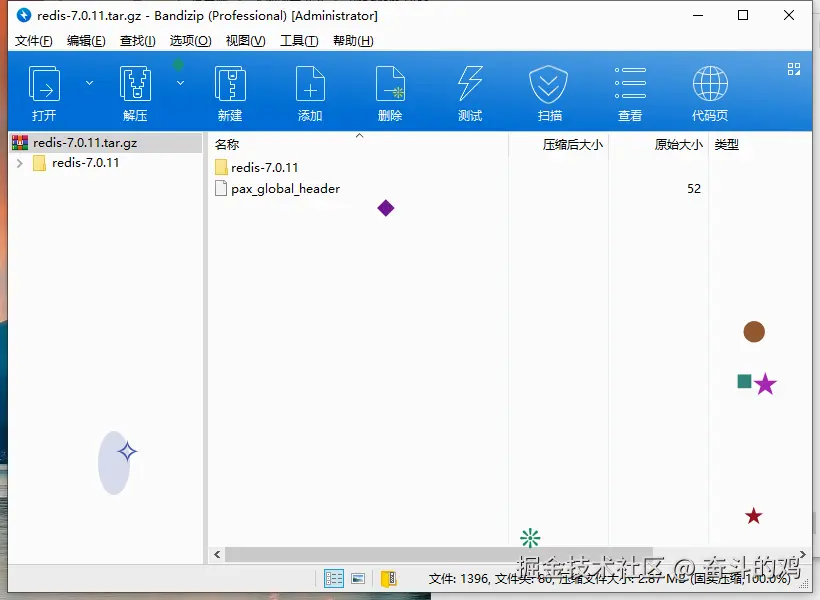The width and height of the screenshot is (820, 600).
Task: Click the folder icon beside redis-7.0.11 in list
Action: [221, 167]
